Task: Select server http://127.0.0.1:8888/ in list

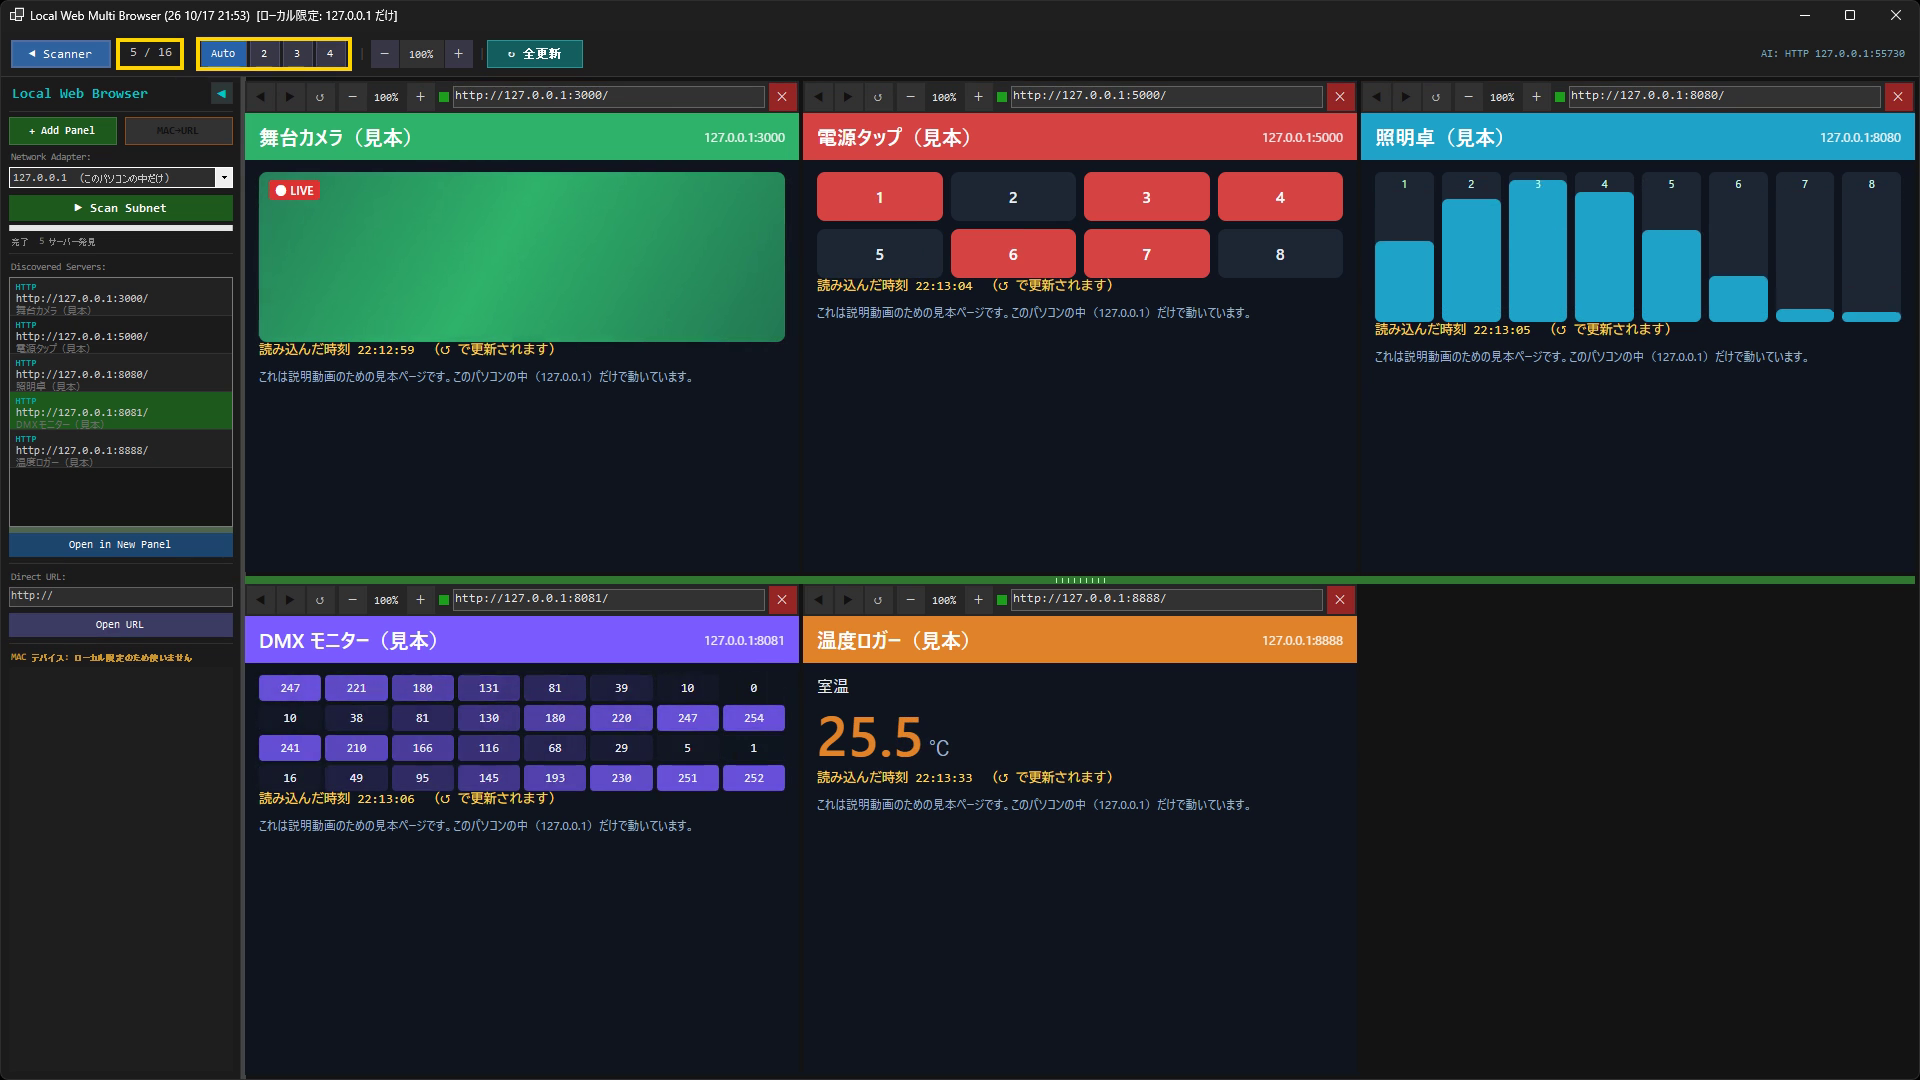Action: pos(121,450)
